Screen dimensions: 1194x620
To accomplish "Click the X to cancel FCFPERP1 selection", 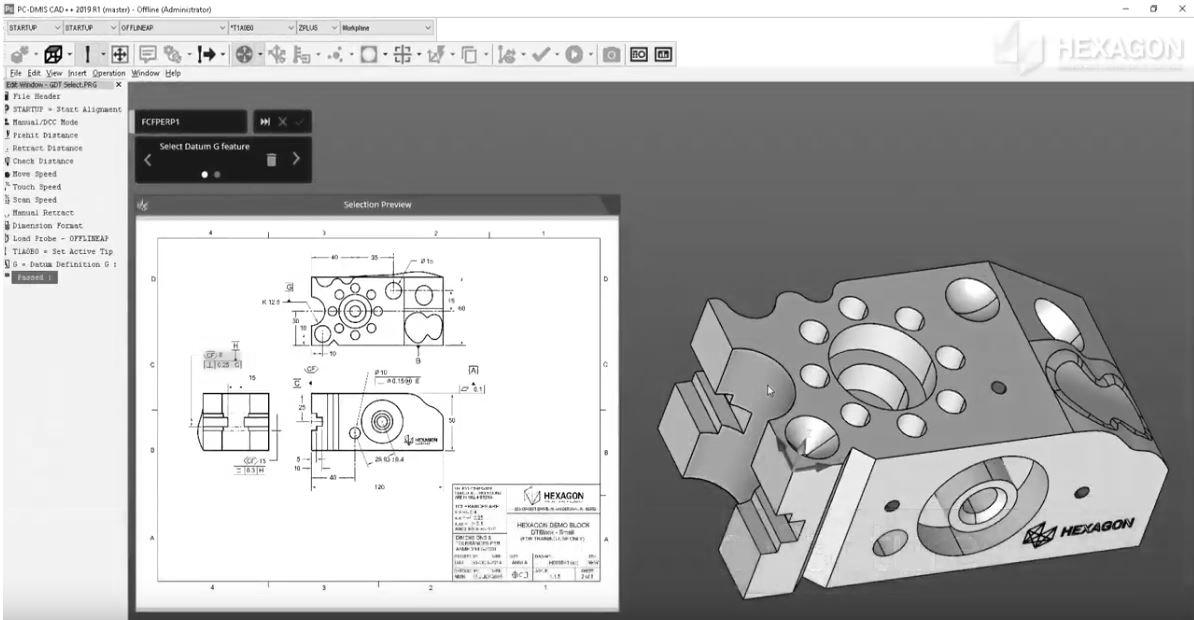I will point(284,121).
